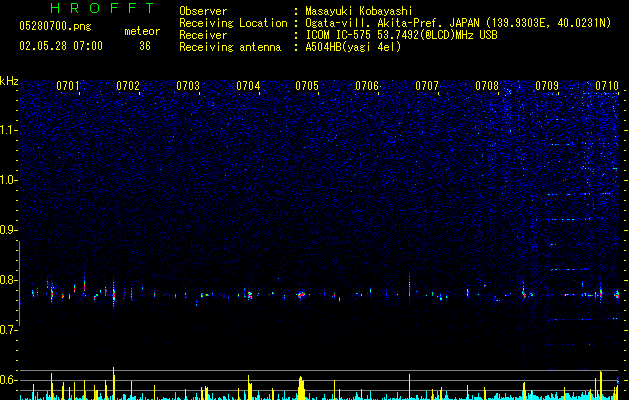
Task: Click the 0704 time marker
Action: [x=248, y=86]
